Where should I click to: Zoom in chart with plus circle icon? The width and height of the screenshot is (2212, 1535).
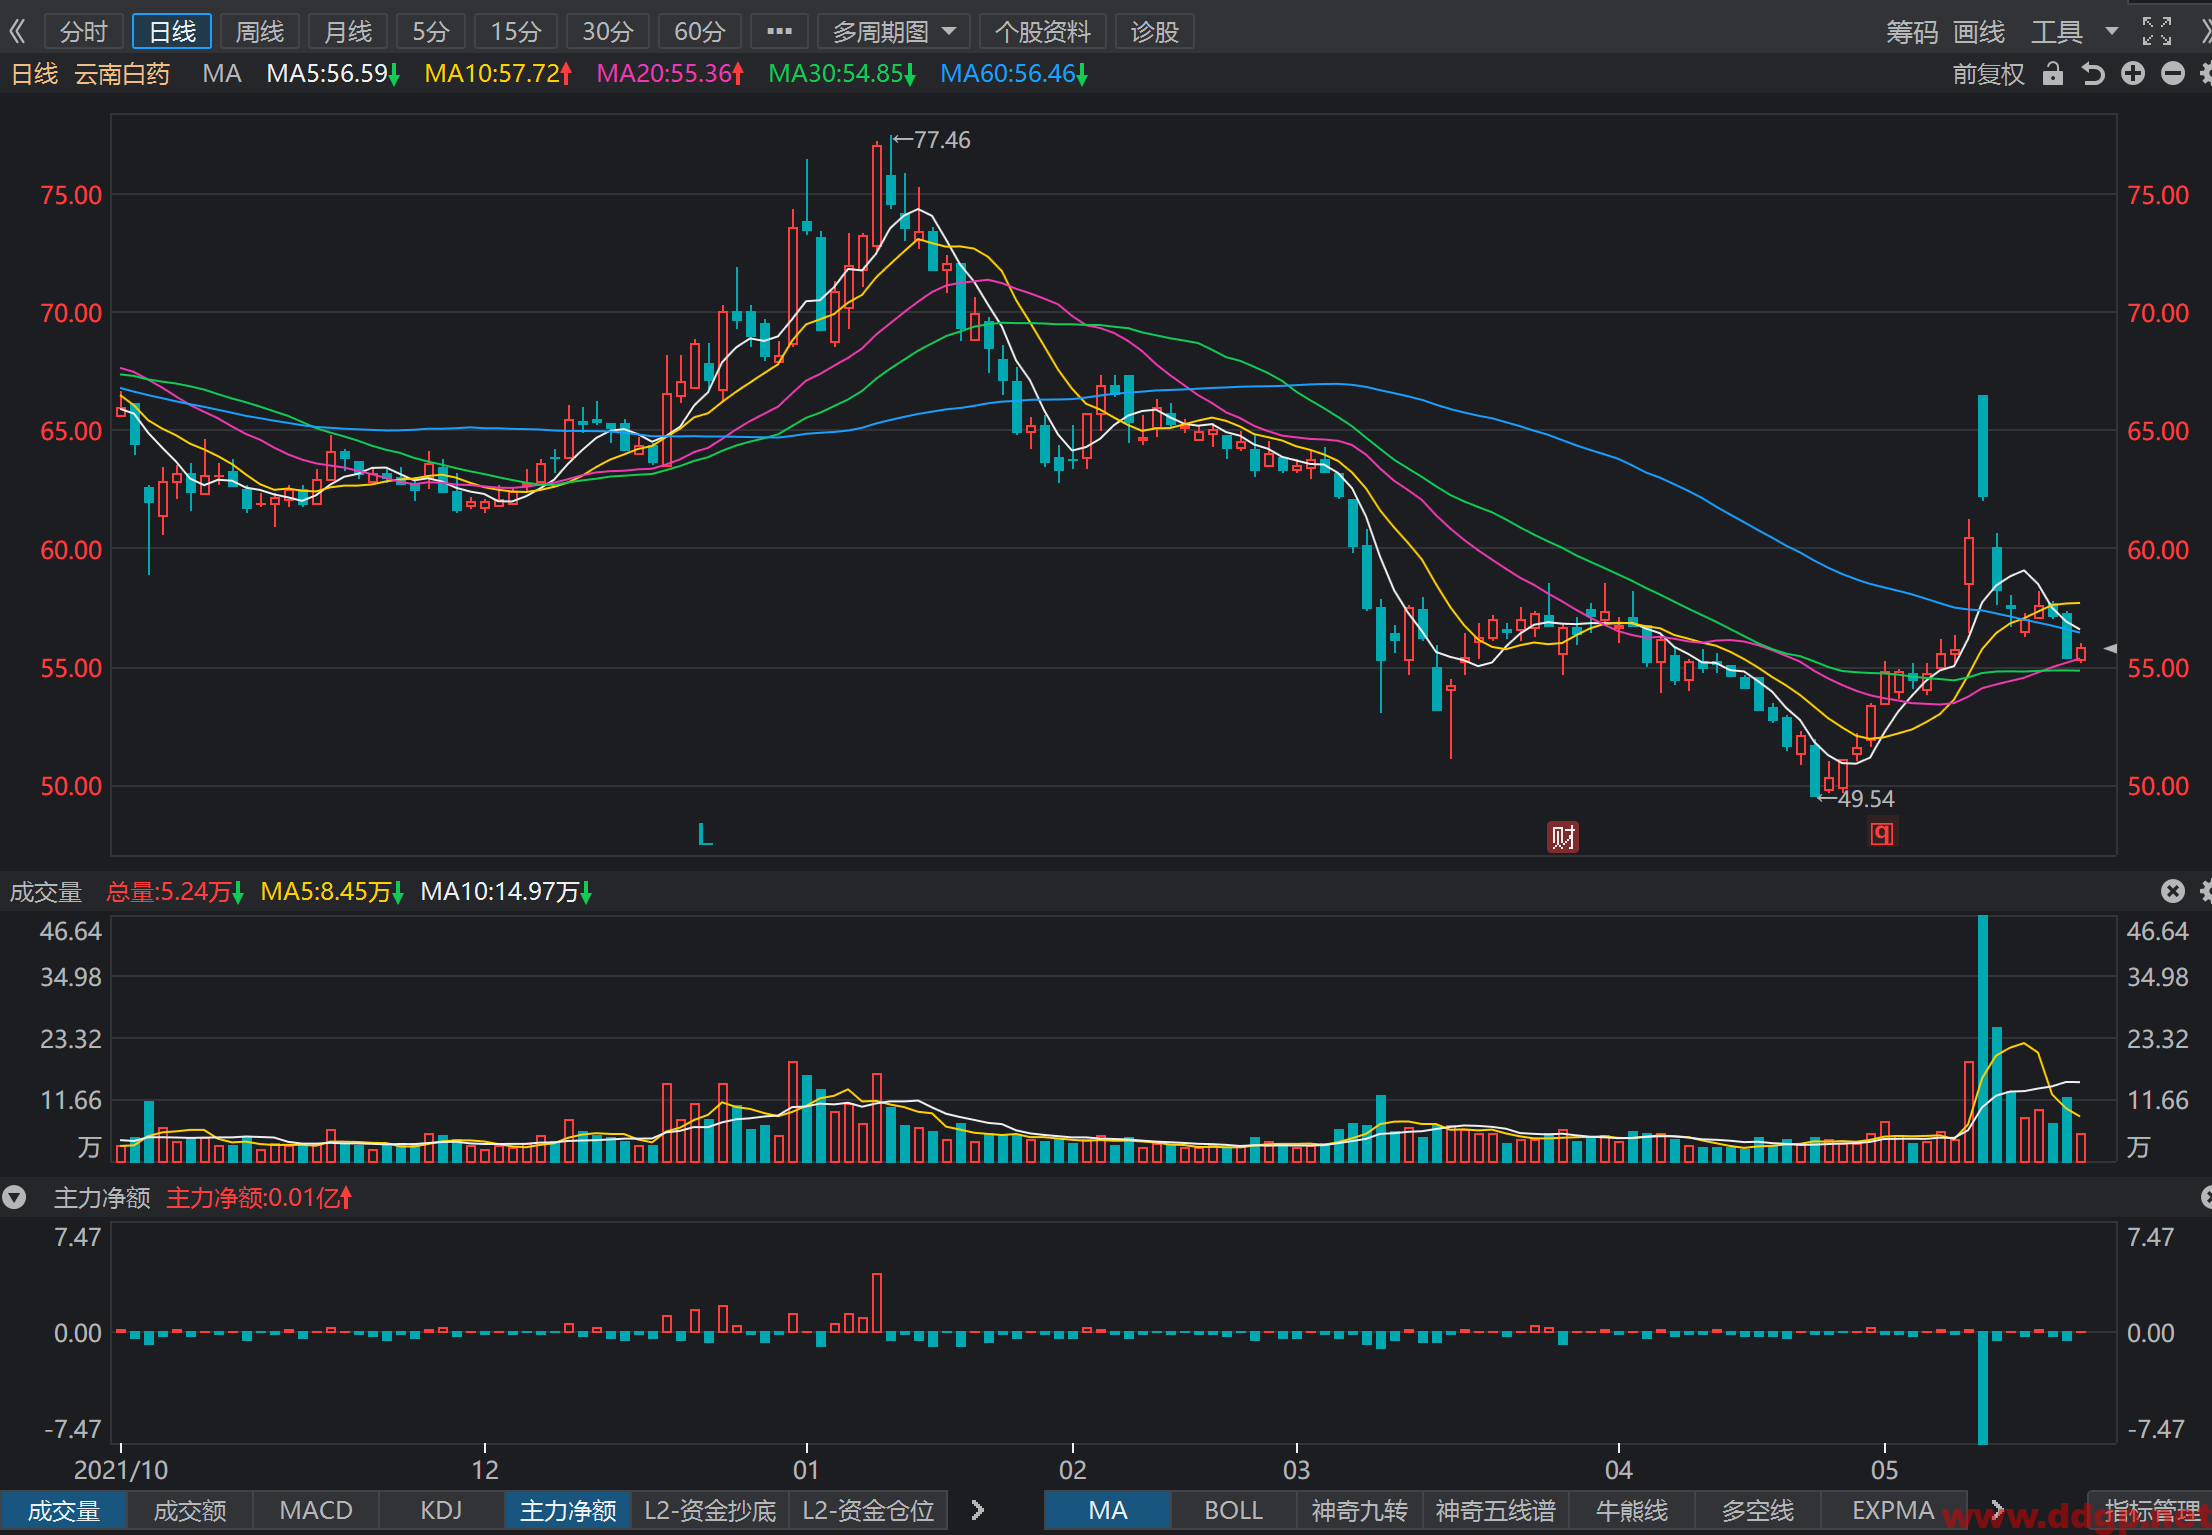2133,74
